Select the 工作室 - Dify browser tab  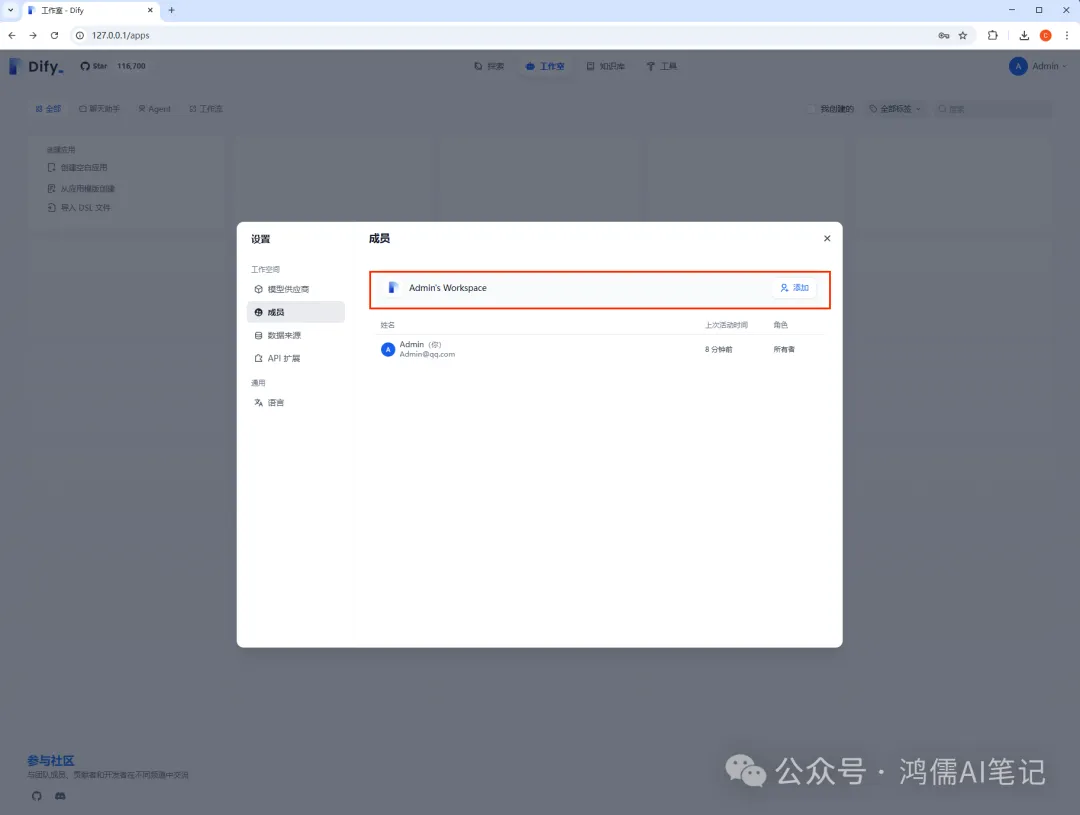pyautogui.click(x=91, y=10)
